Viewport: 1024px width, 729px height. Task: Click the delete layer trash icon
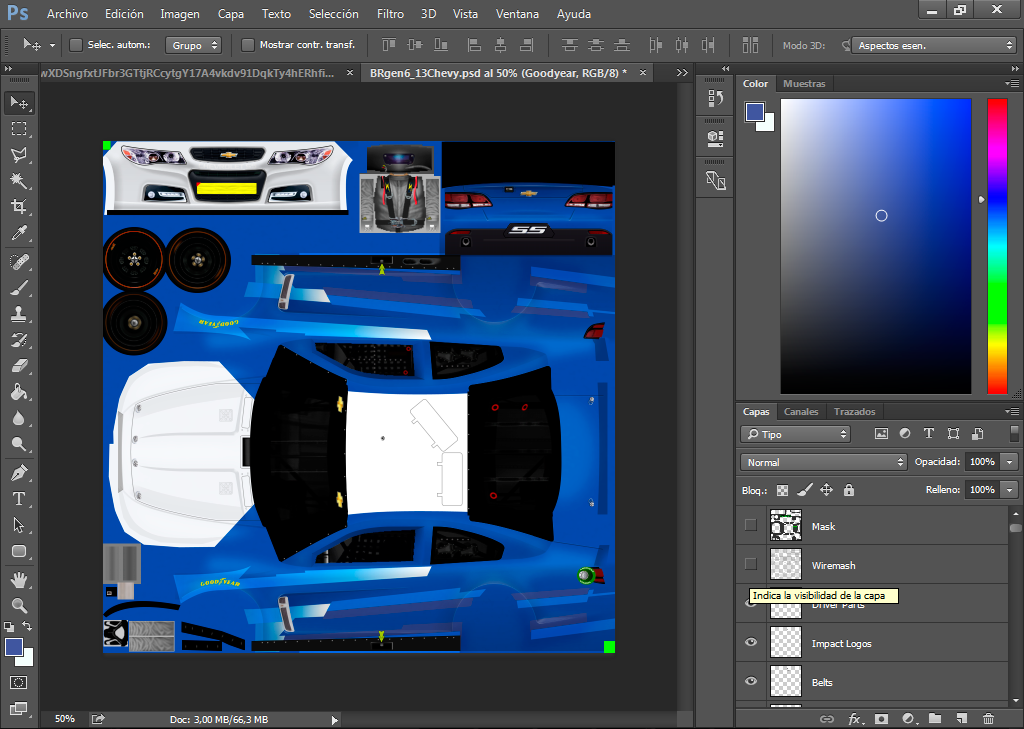click(989, 719)
